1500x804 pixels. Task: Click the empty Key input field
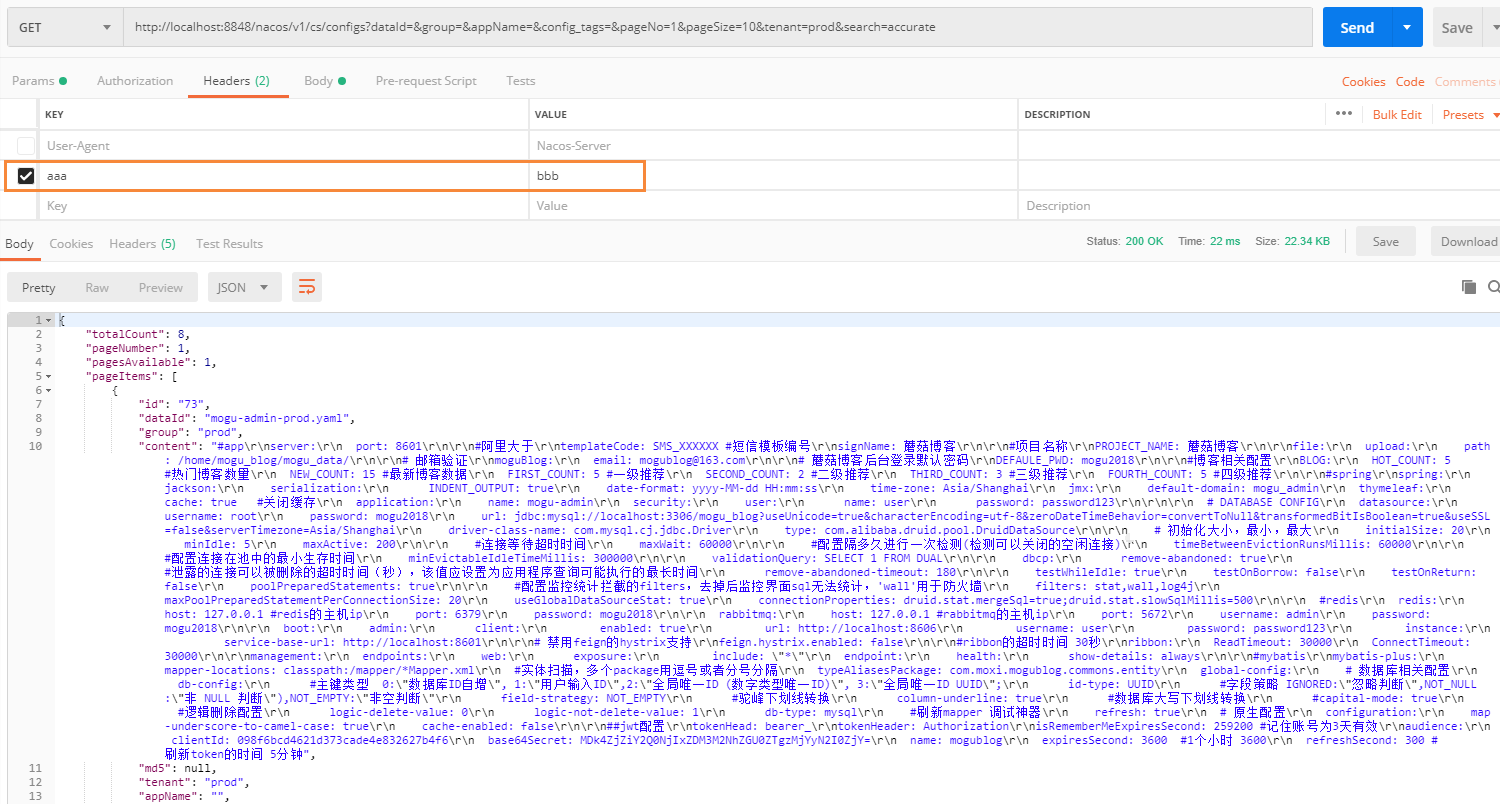coord(284,206)
